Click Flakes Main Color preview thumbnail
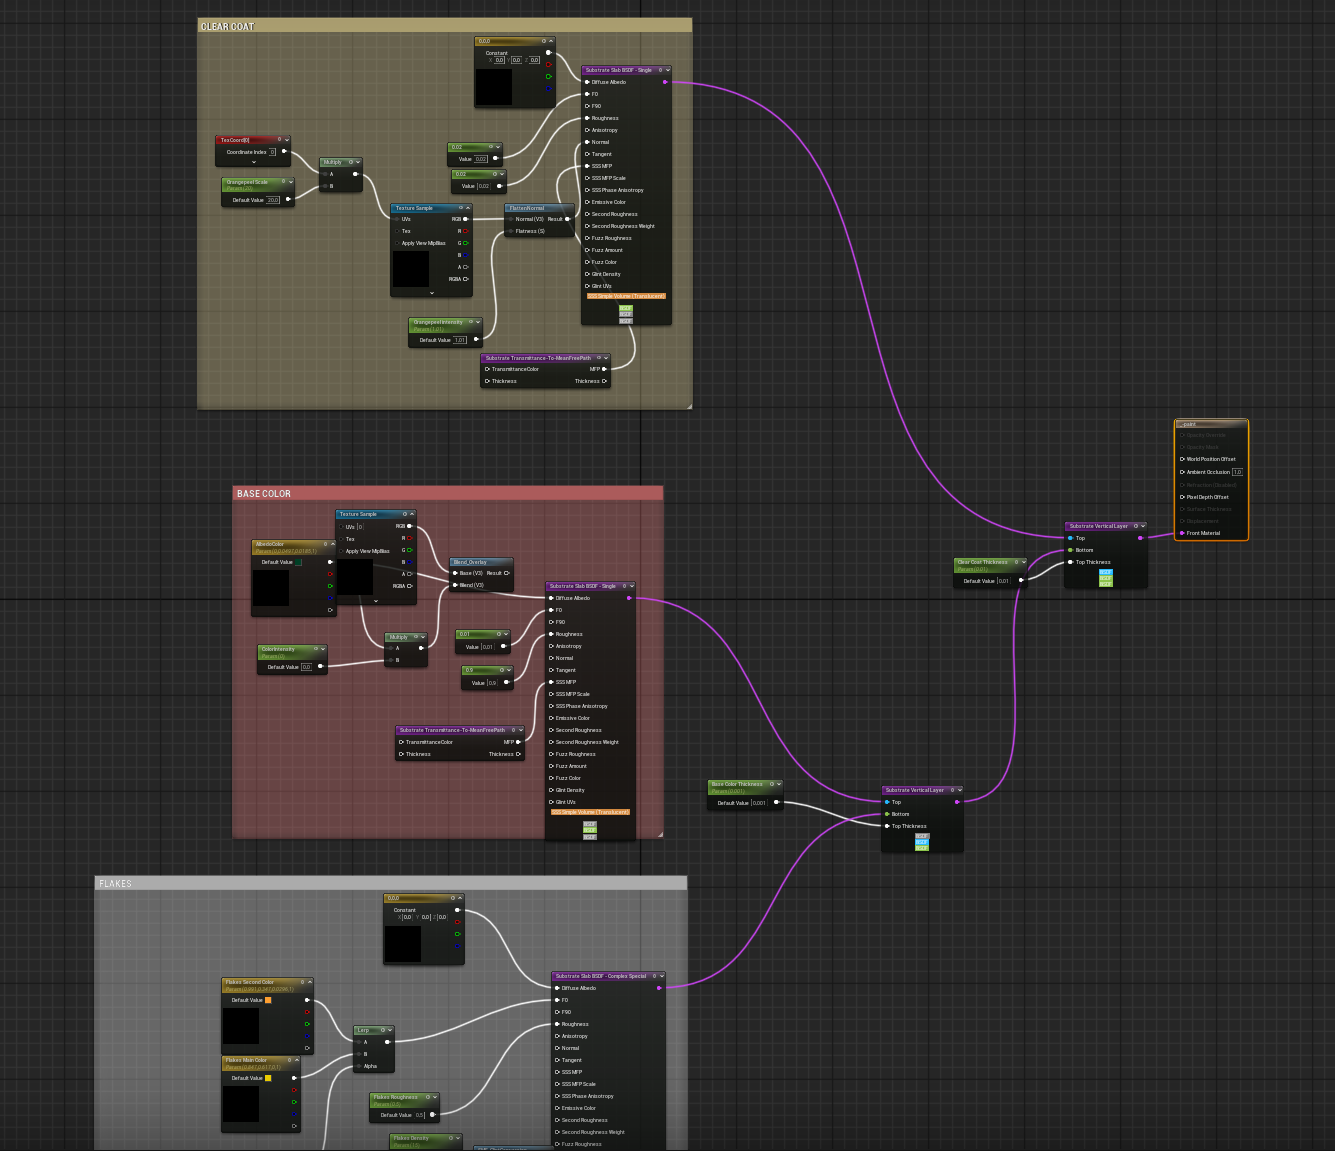The width and height of the screenshot is (1335, 1151). (241, 1104)
